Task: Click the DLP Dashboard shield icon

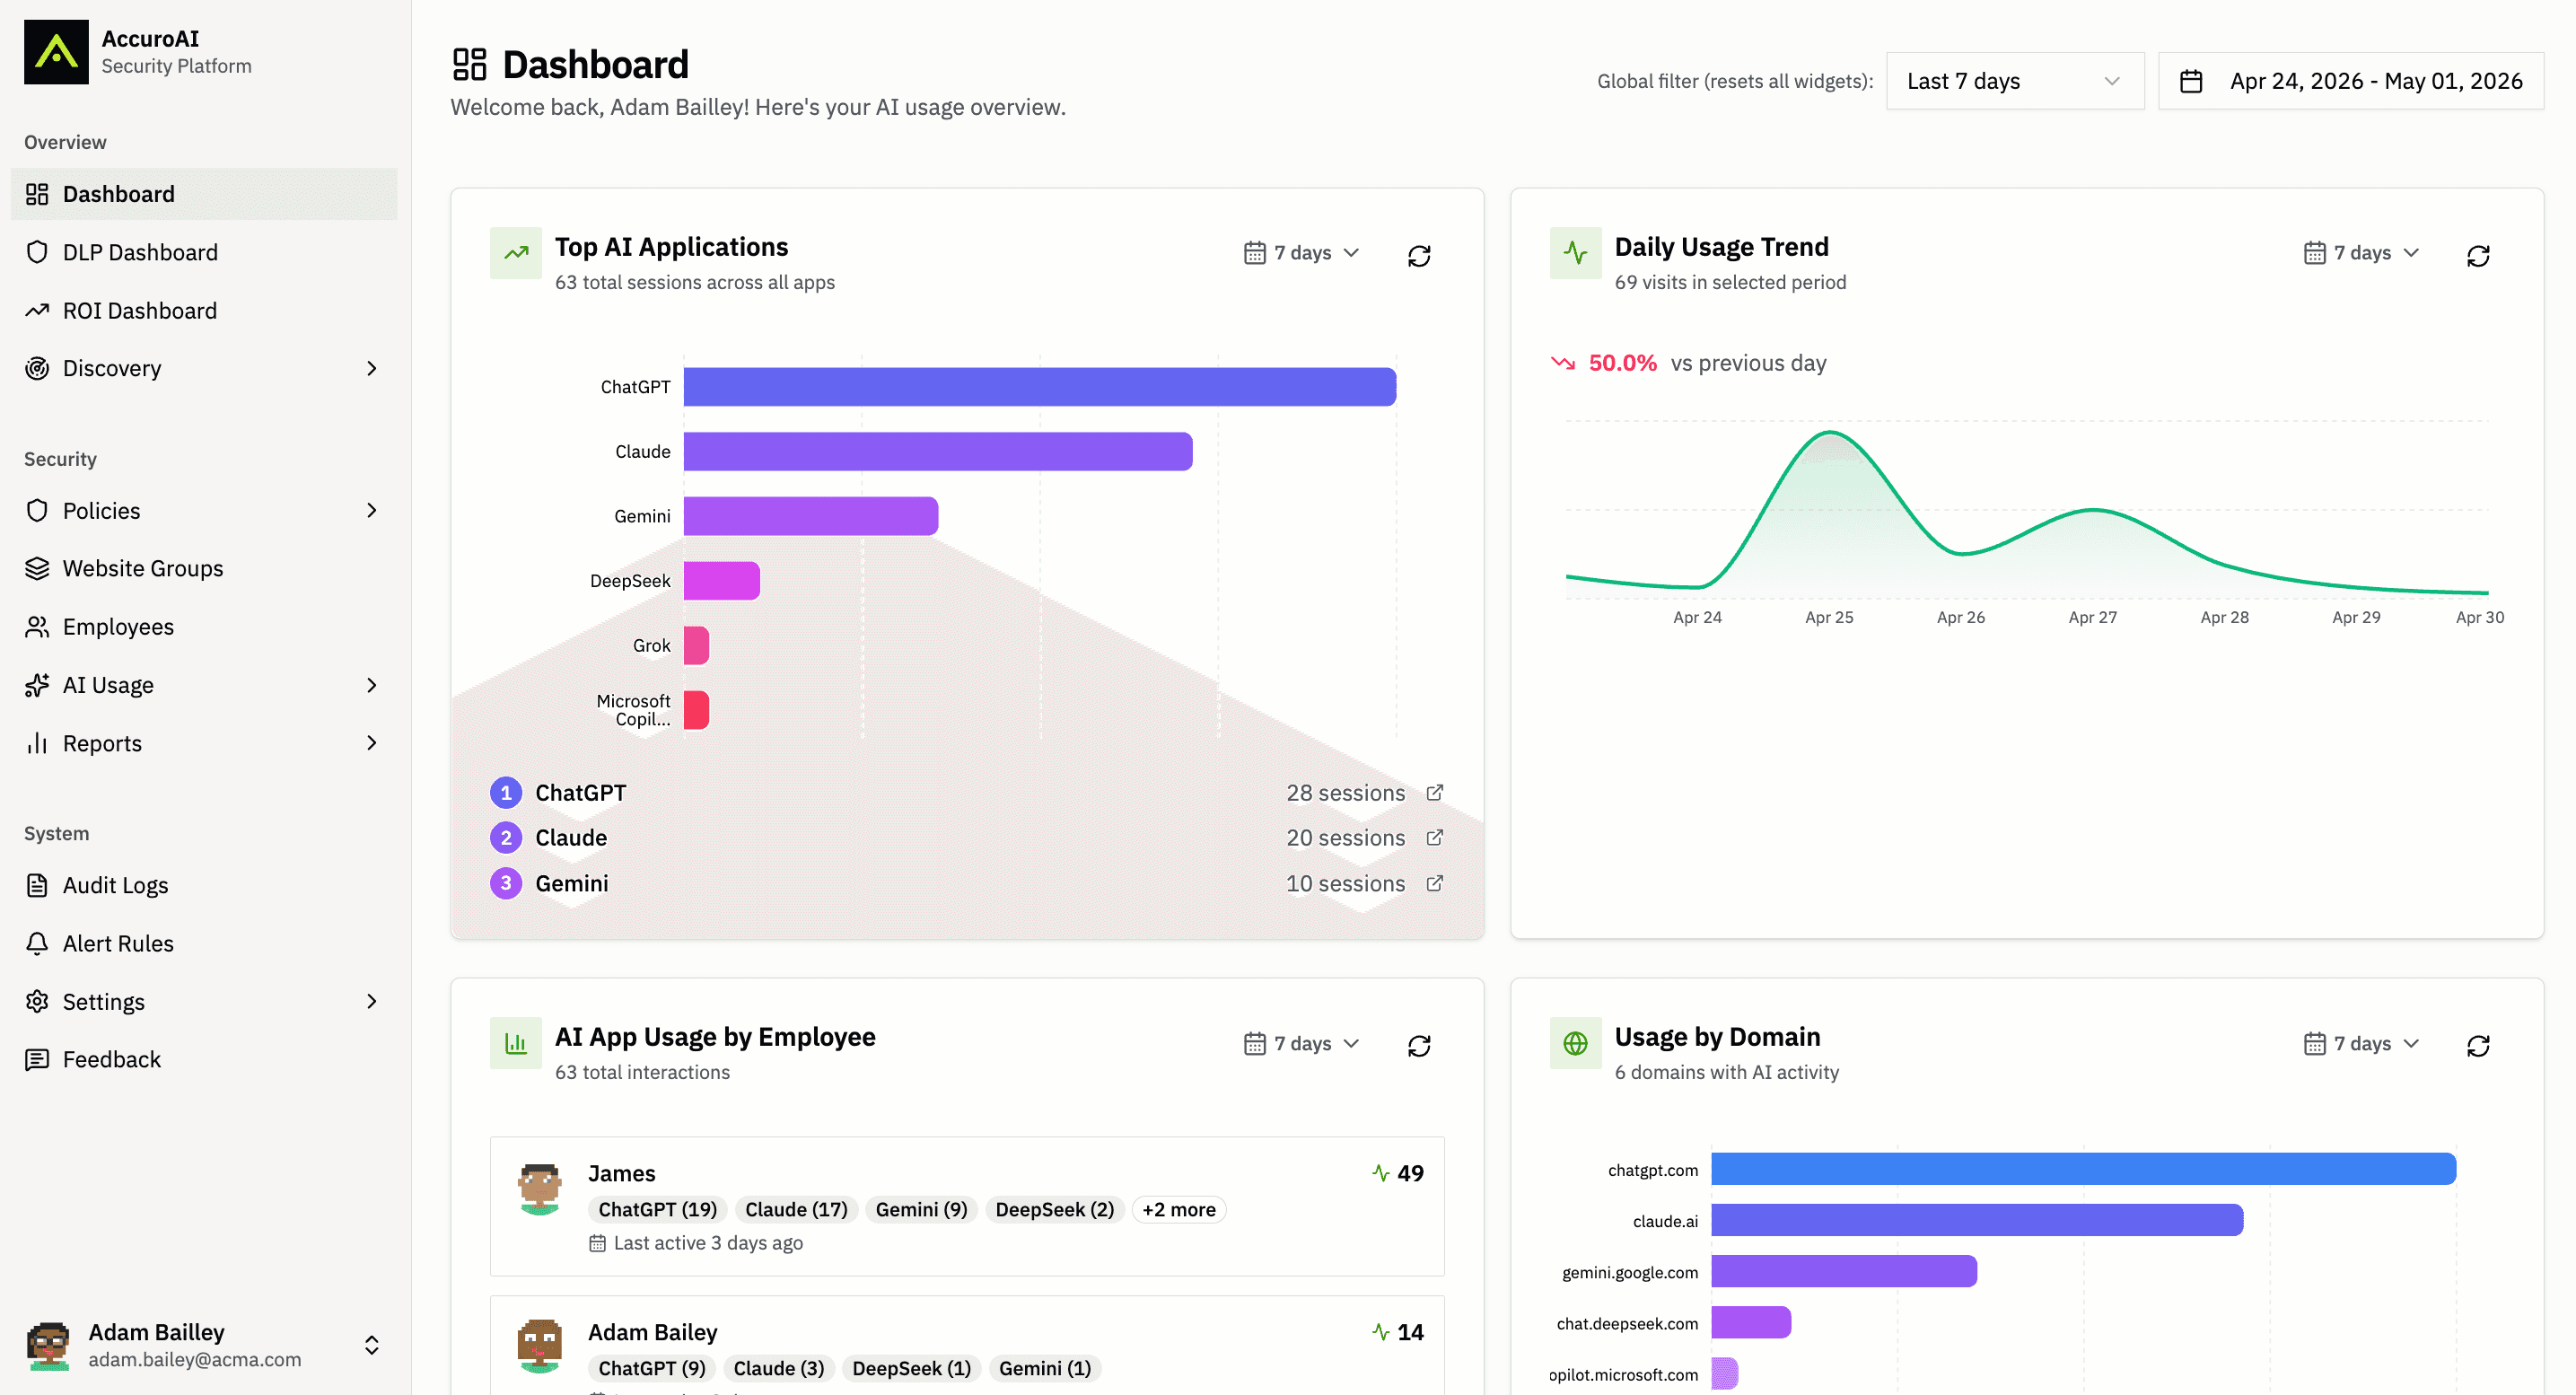Action: pyautogui.click(x=37, y=252)
